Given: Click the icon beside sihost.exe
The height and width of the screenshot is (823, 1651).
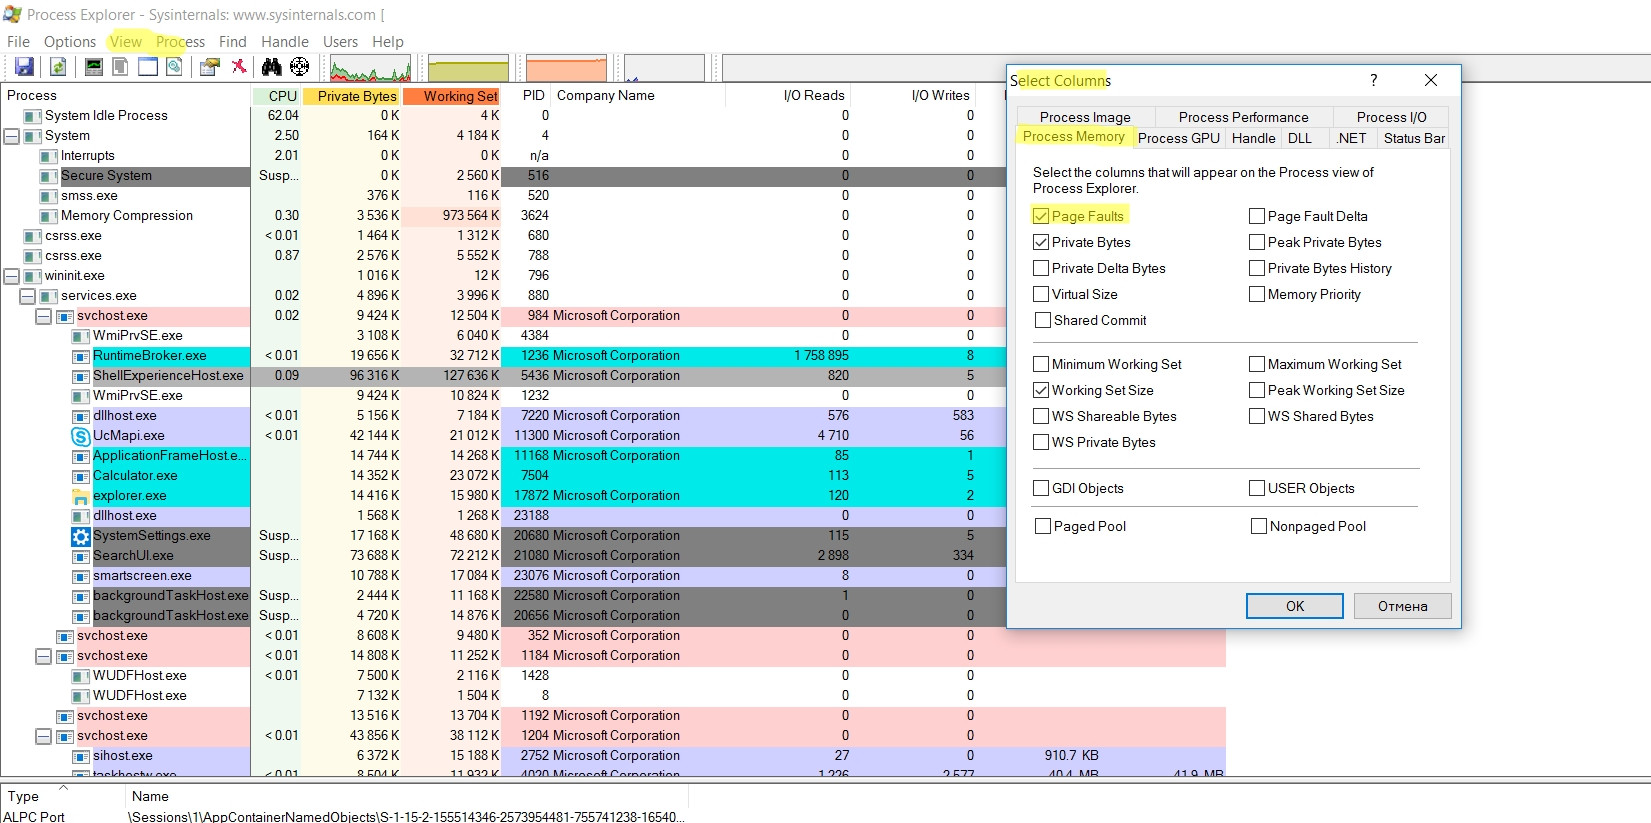Looking at the screenshot, I should coord(81,756).
